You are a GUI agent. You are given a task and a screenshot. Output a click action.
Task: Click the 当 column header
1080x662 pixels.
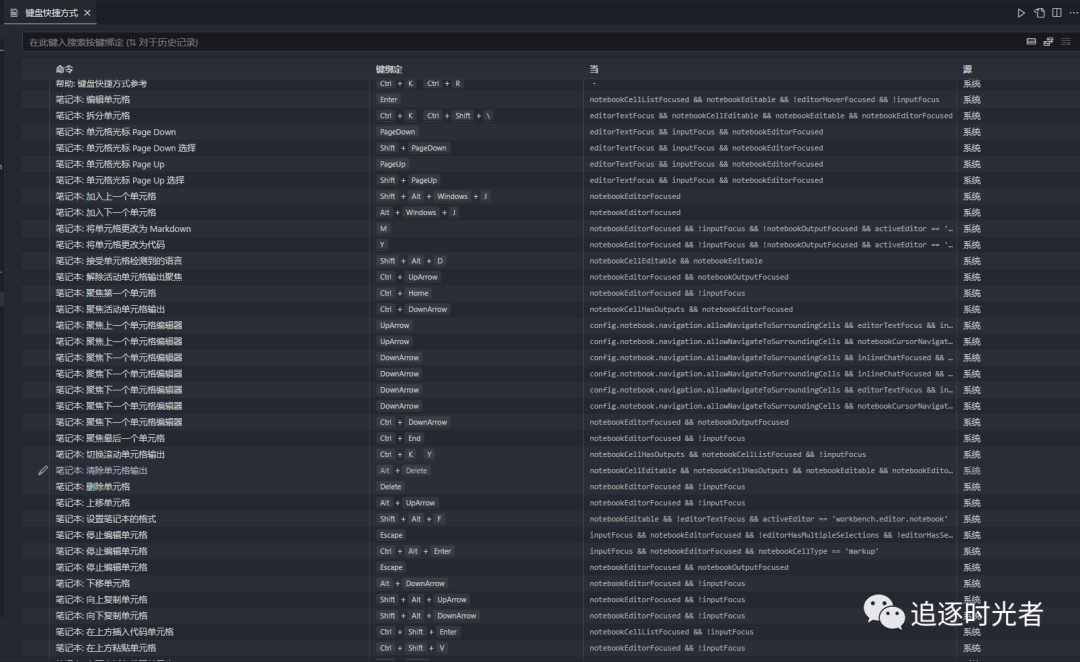pyautogui.click(x=594, y=69)
